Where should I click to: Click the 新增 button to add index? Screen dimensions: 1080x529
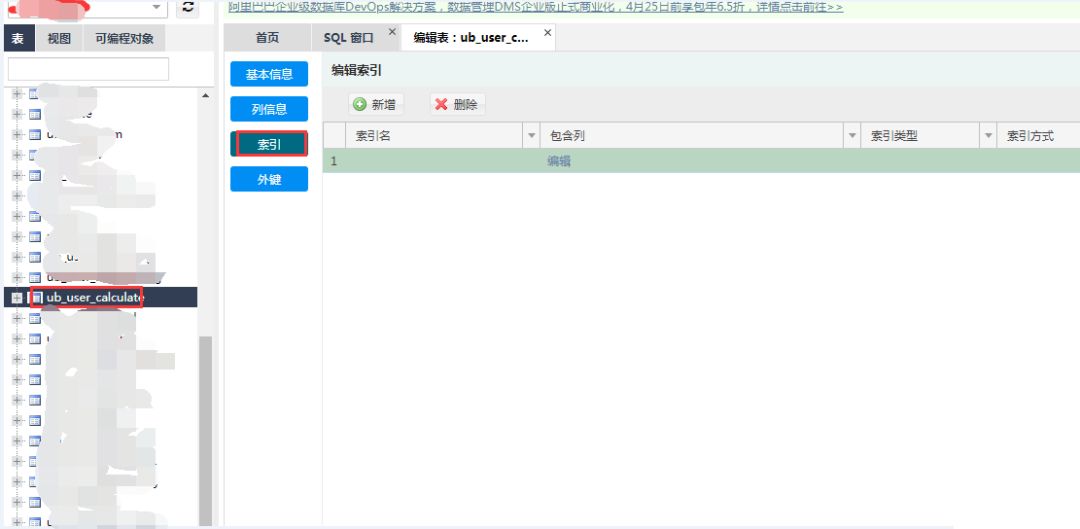click(x=376, y=105)
